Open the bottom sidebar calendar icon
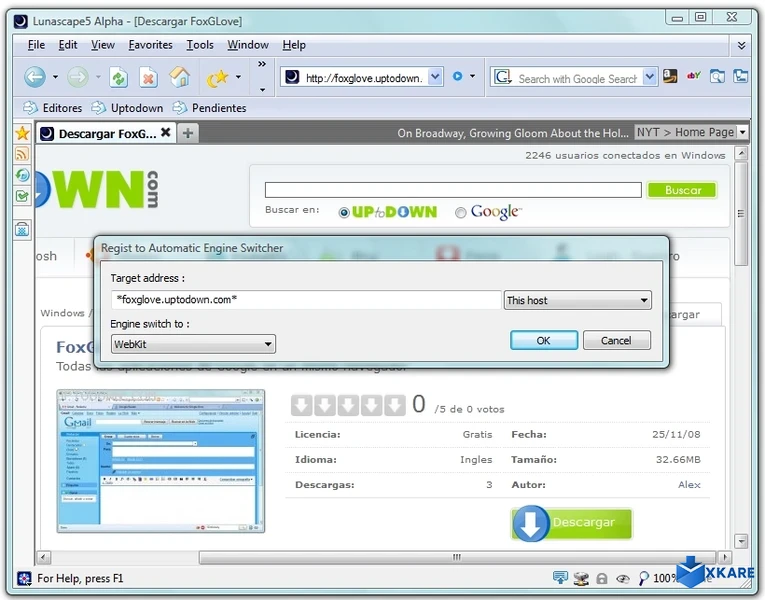765x600 pixels. pos(22,229)
